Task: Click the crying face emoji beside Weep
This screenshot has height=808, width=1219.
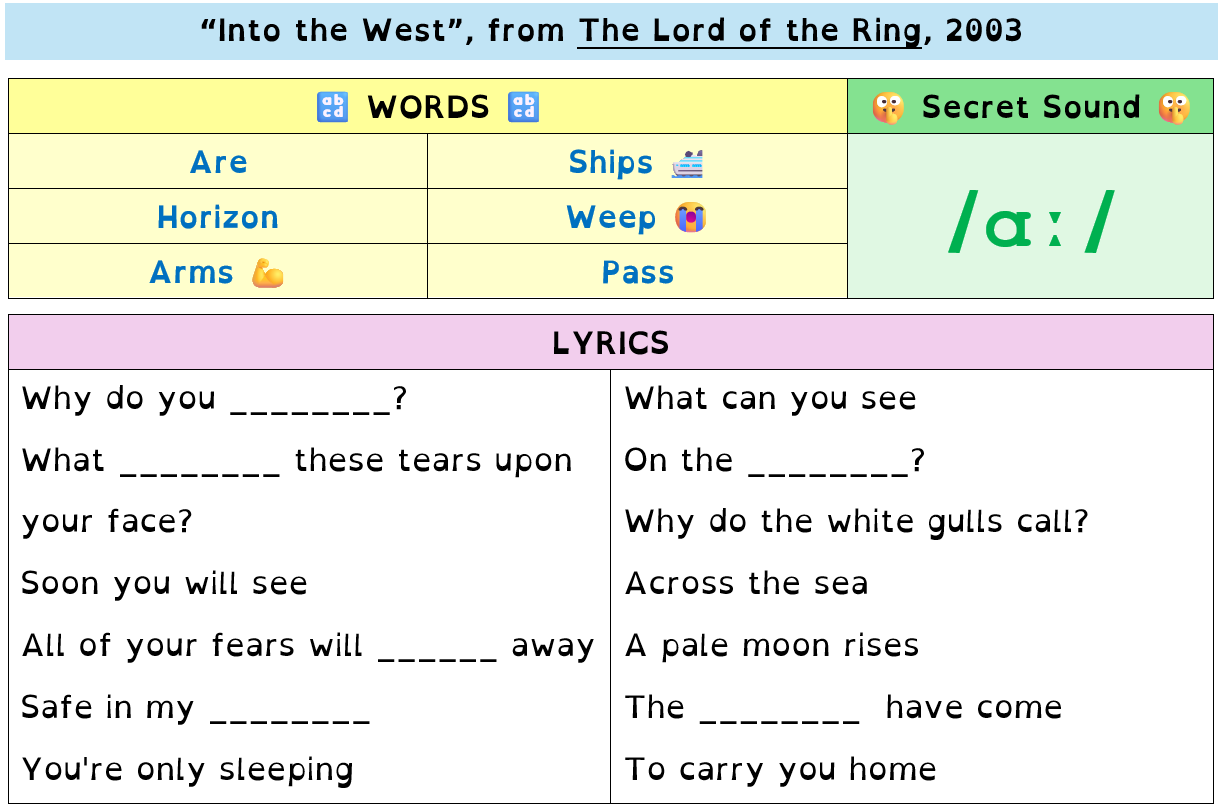Action: click(690, 217)
